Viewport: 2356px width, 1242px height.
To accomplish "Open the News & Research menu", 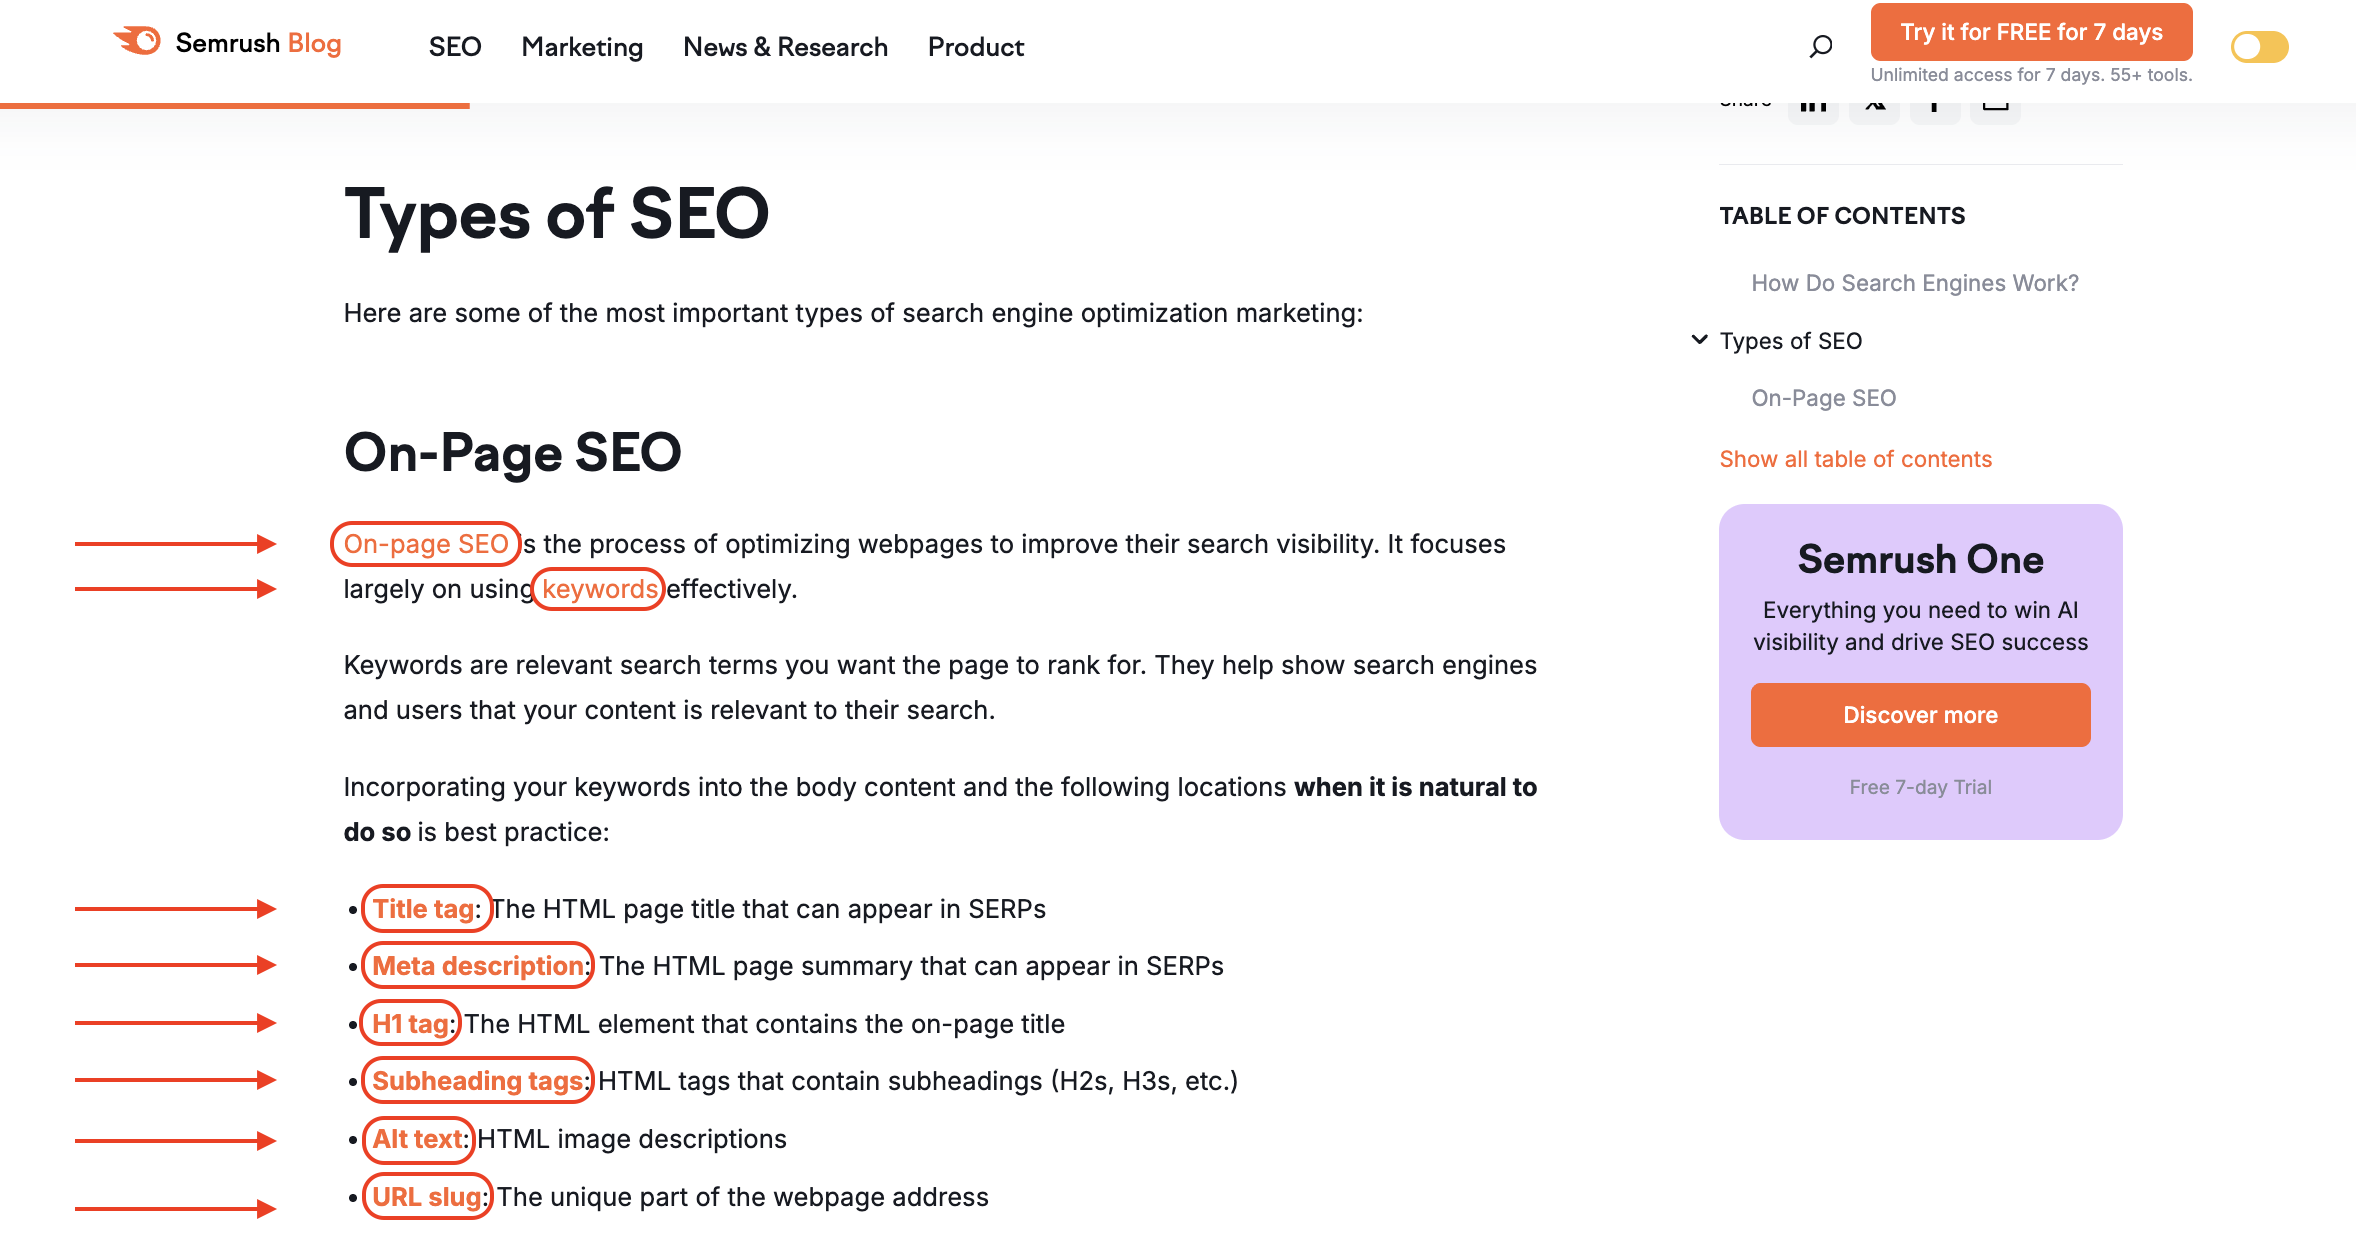I will (786, 47).
